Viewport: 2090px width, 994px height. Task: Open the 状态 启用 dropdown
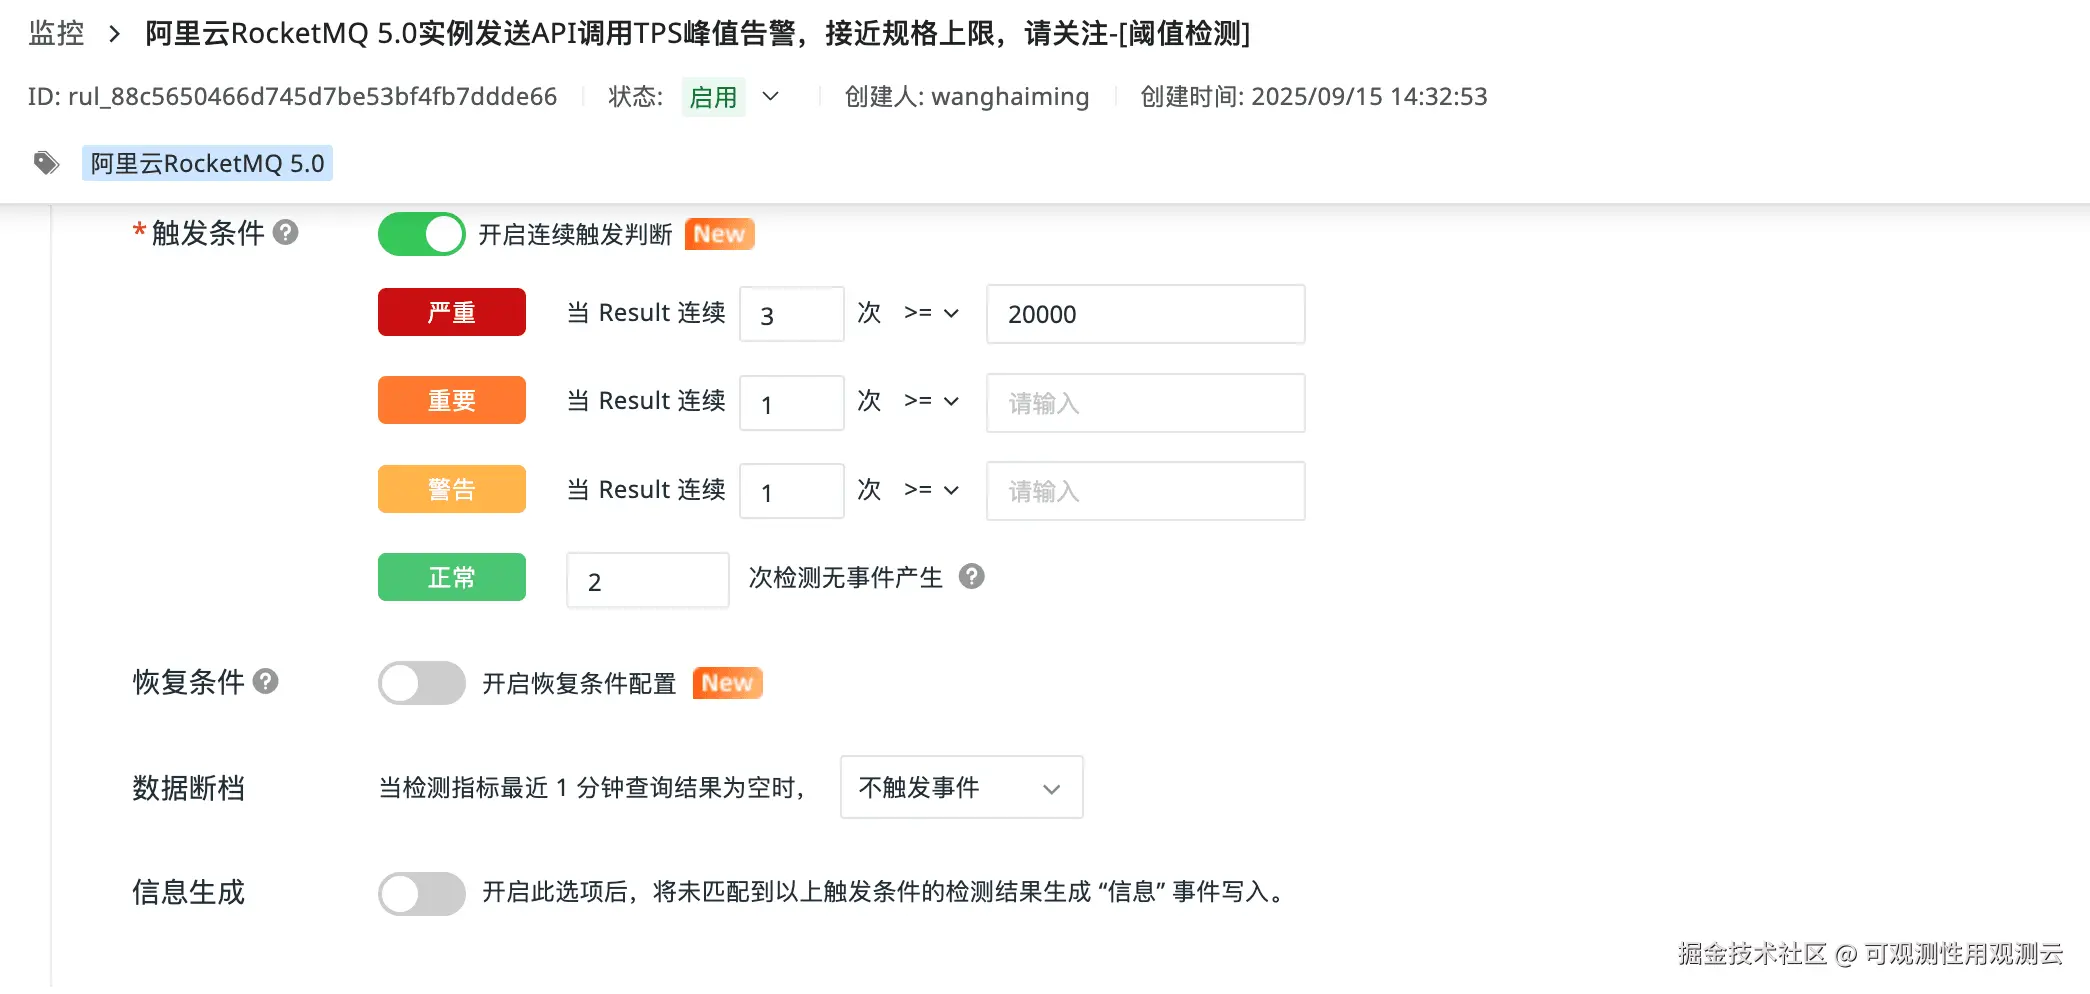(x=731, y=97)
